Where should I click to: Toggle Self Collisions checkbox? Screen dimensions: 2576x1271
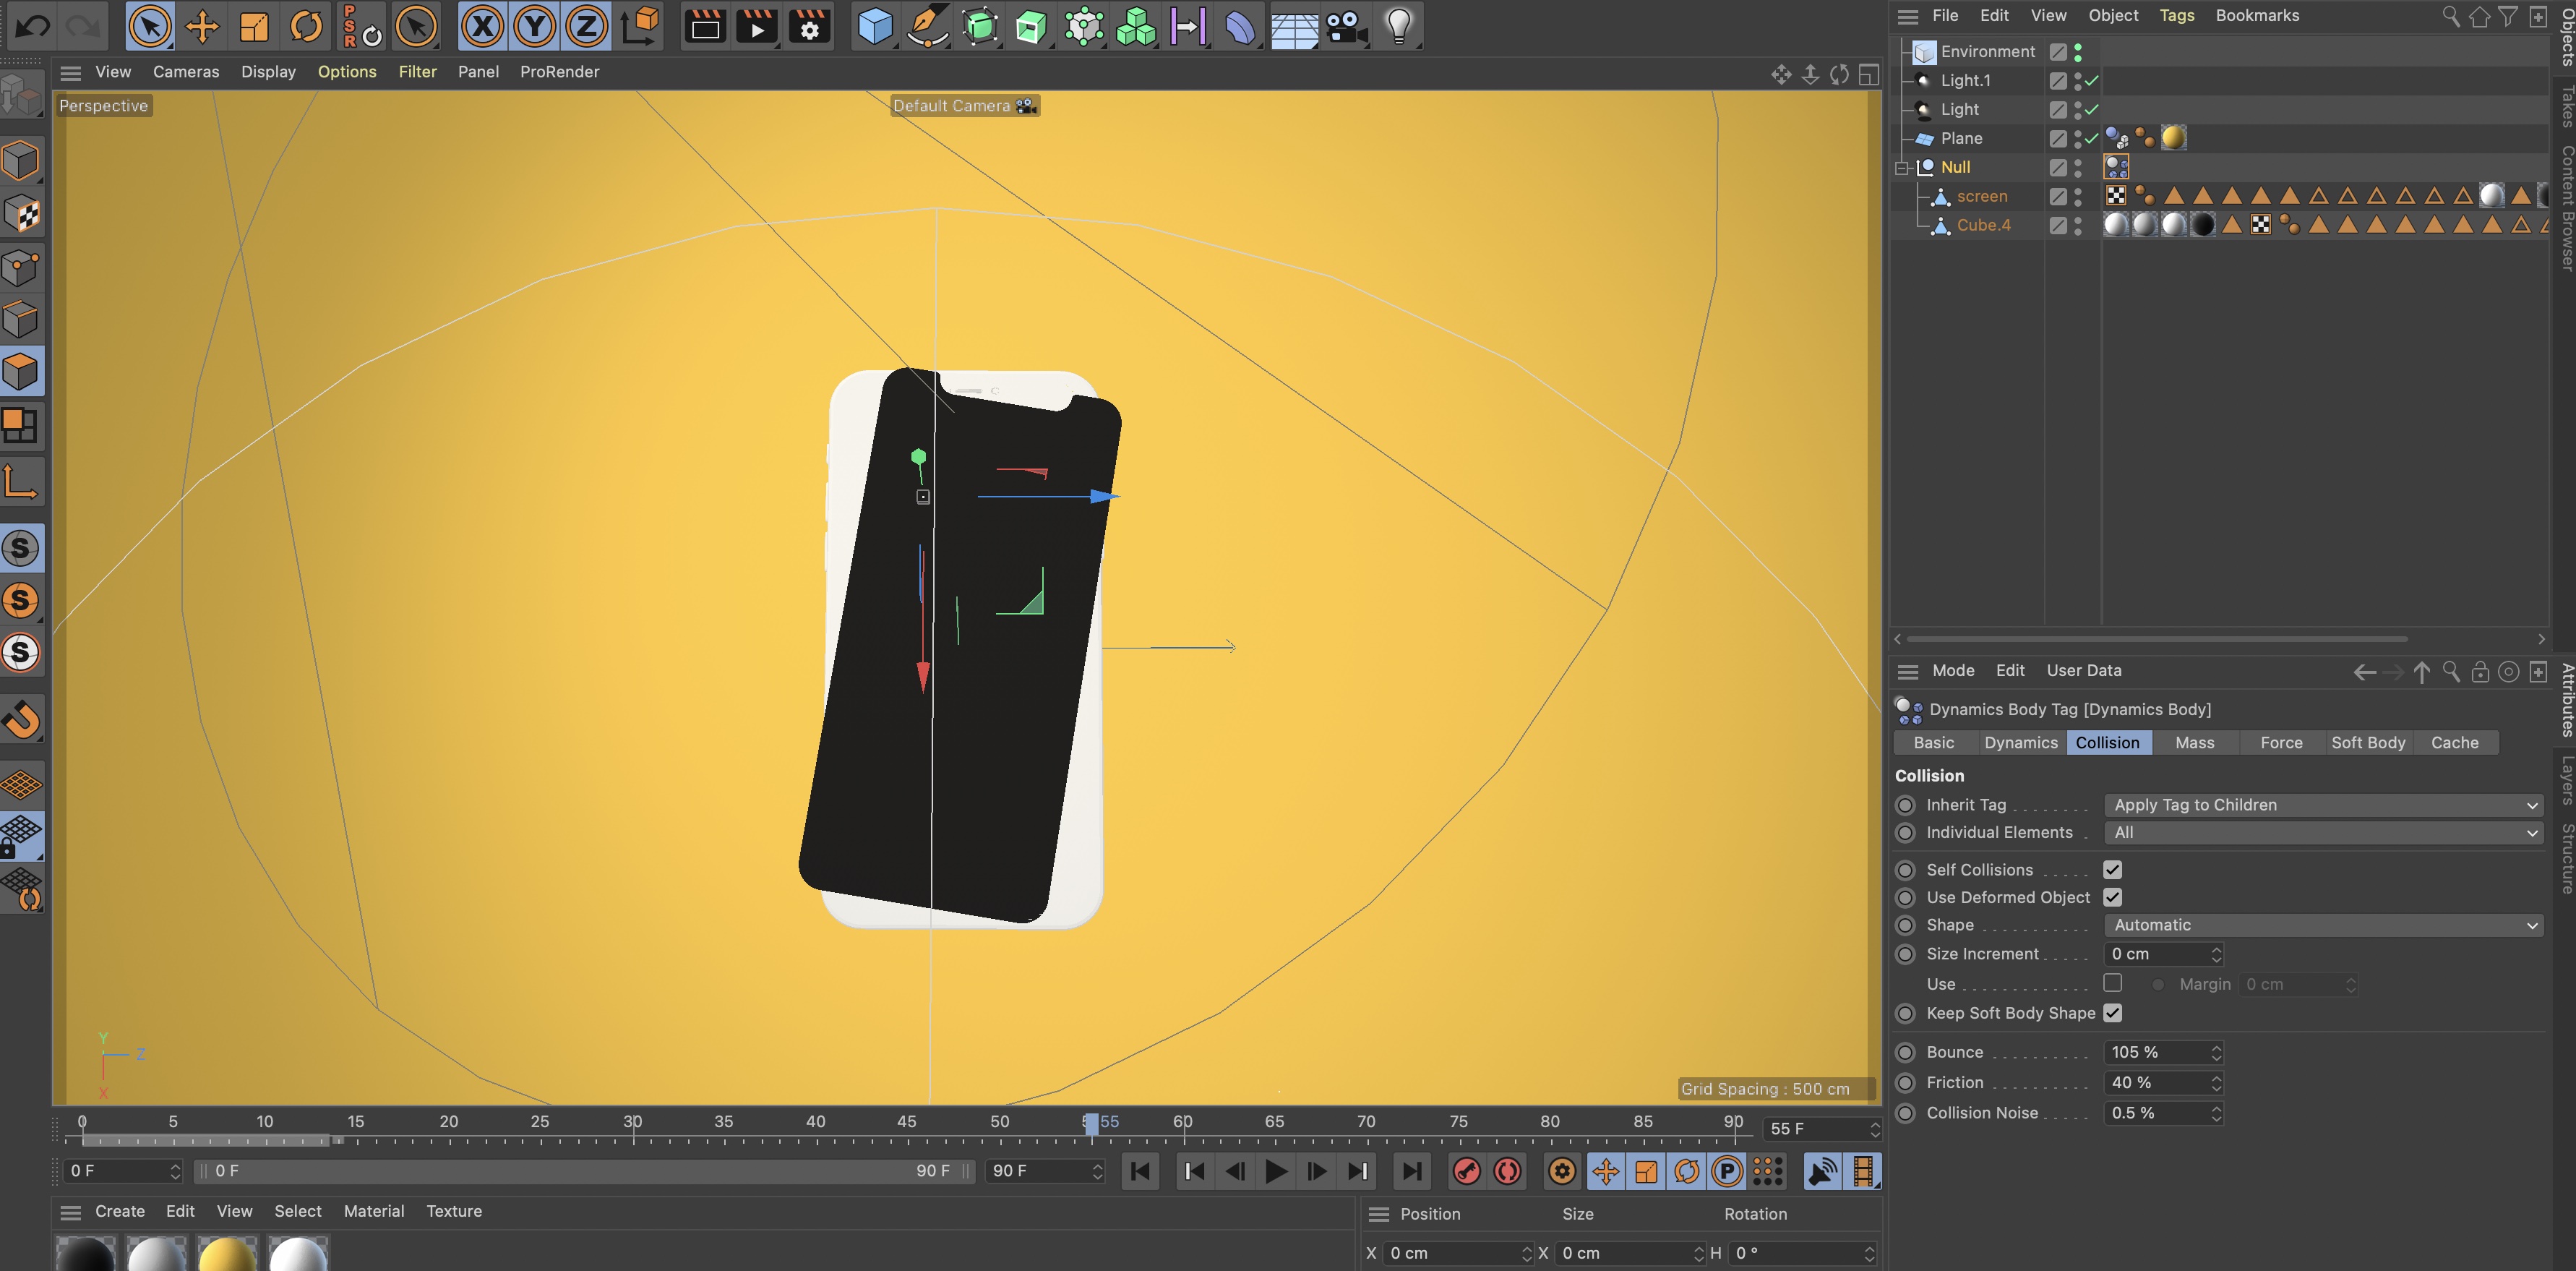[2113, 868]
